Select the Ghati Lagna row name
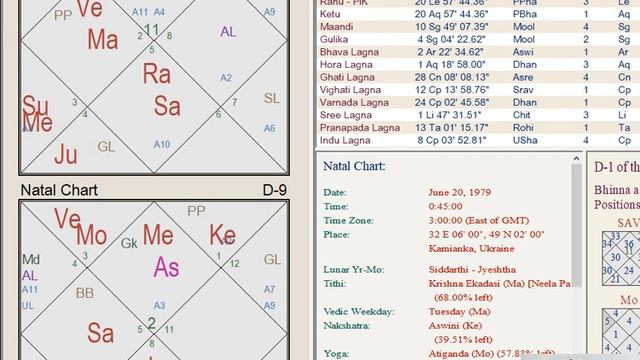Screen dimensions: 640x360 [x=347, y=78]
